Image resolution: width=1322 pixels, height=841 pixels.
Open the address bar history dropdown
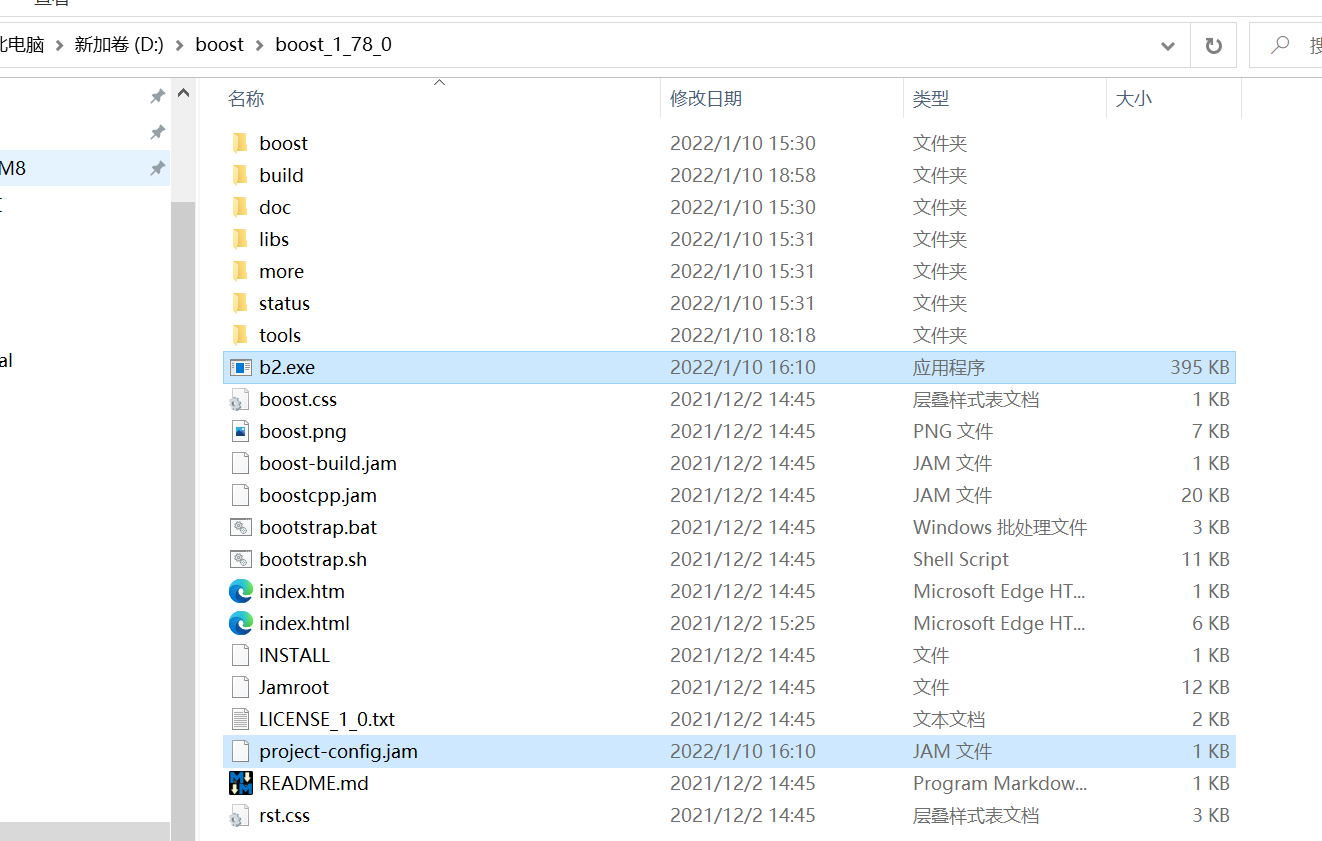click(x=1167, y=45)
